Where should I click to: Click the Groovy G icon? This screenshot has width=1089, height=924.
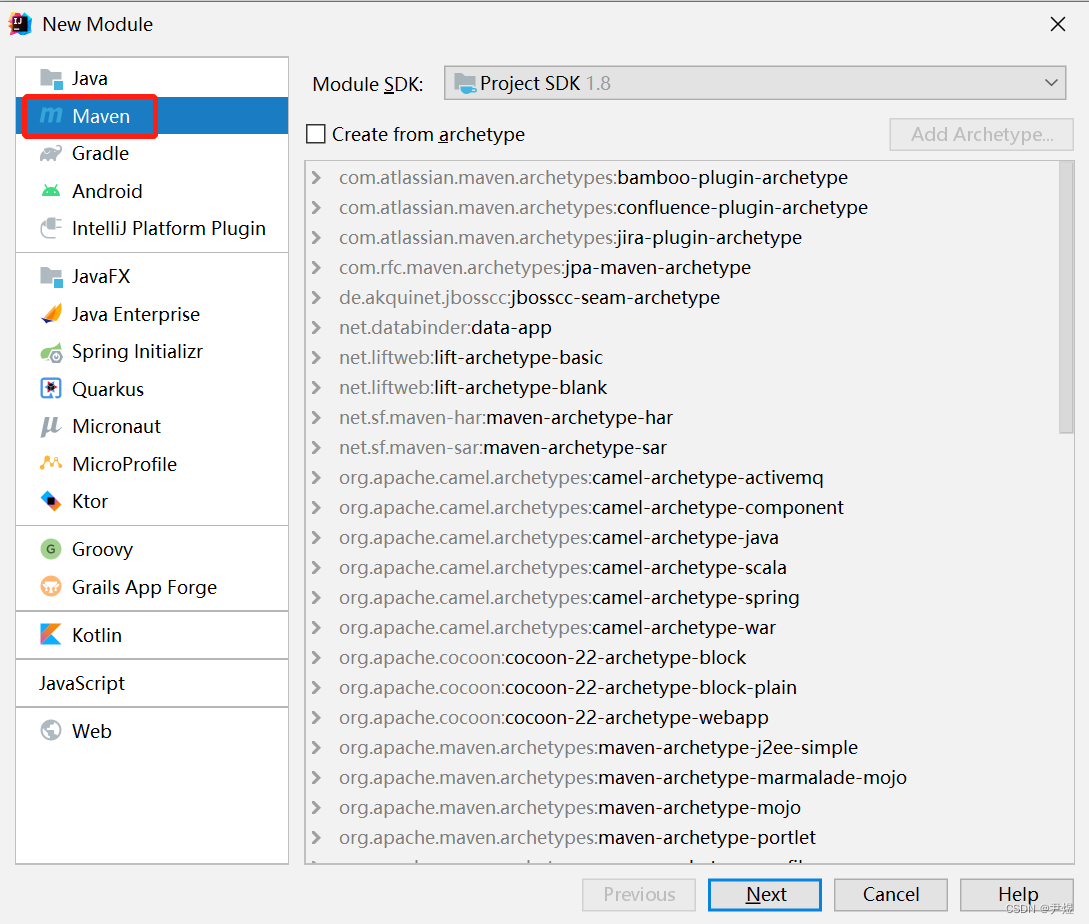point(51,549)
